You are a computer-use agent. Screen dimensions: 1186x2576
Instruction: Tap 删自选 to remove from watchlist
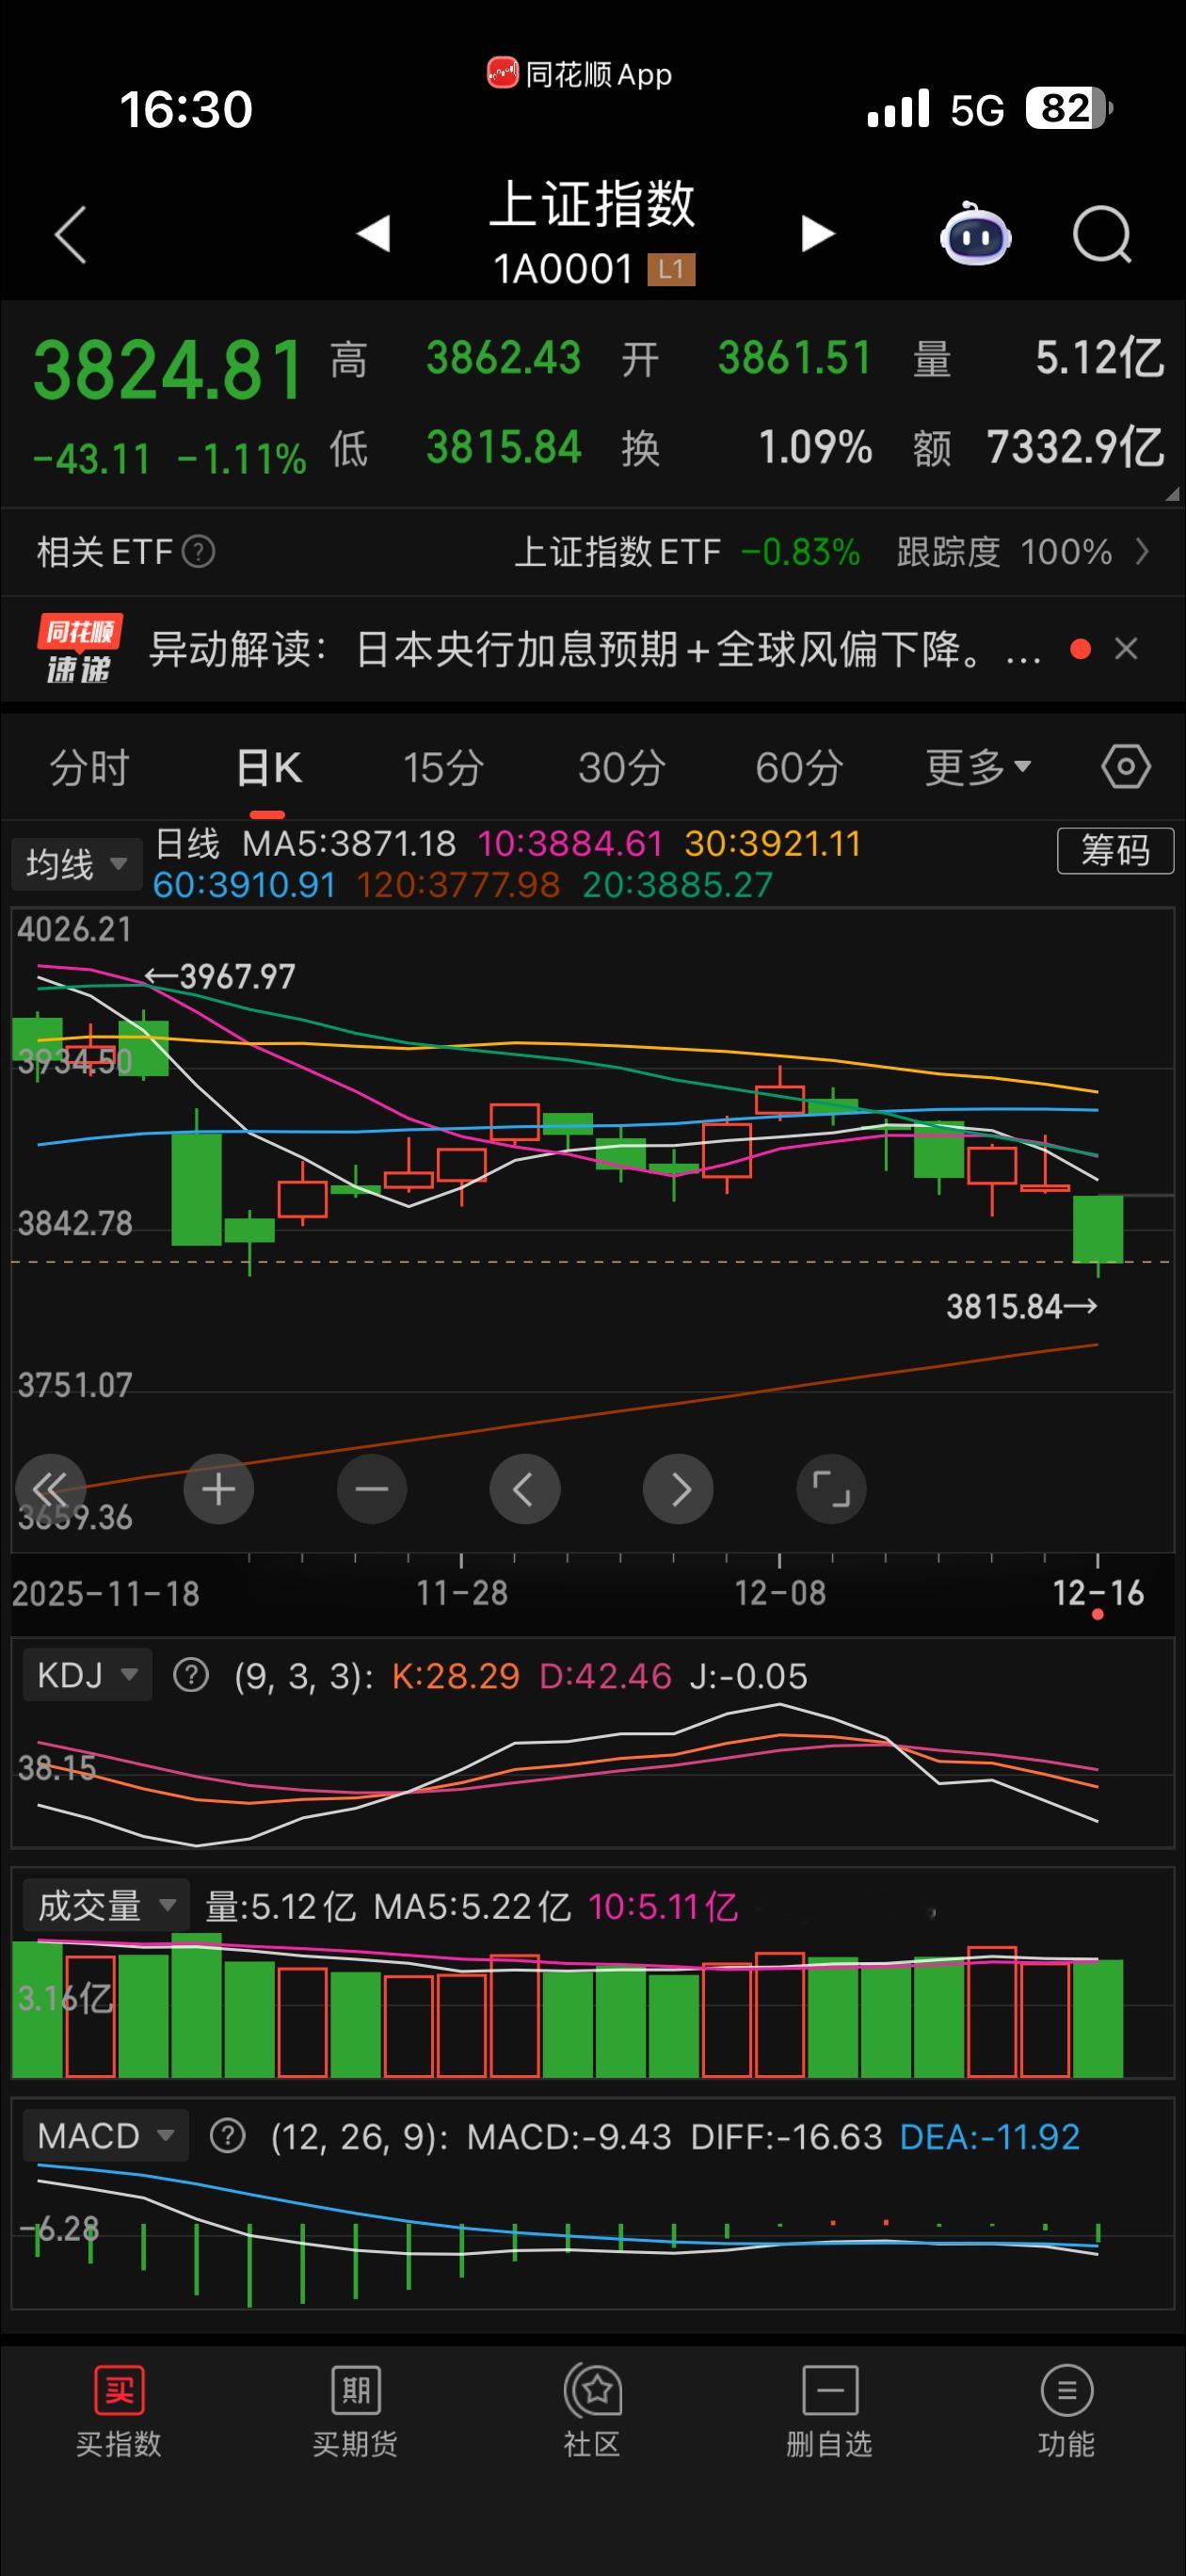point(829,2412)
